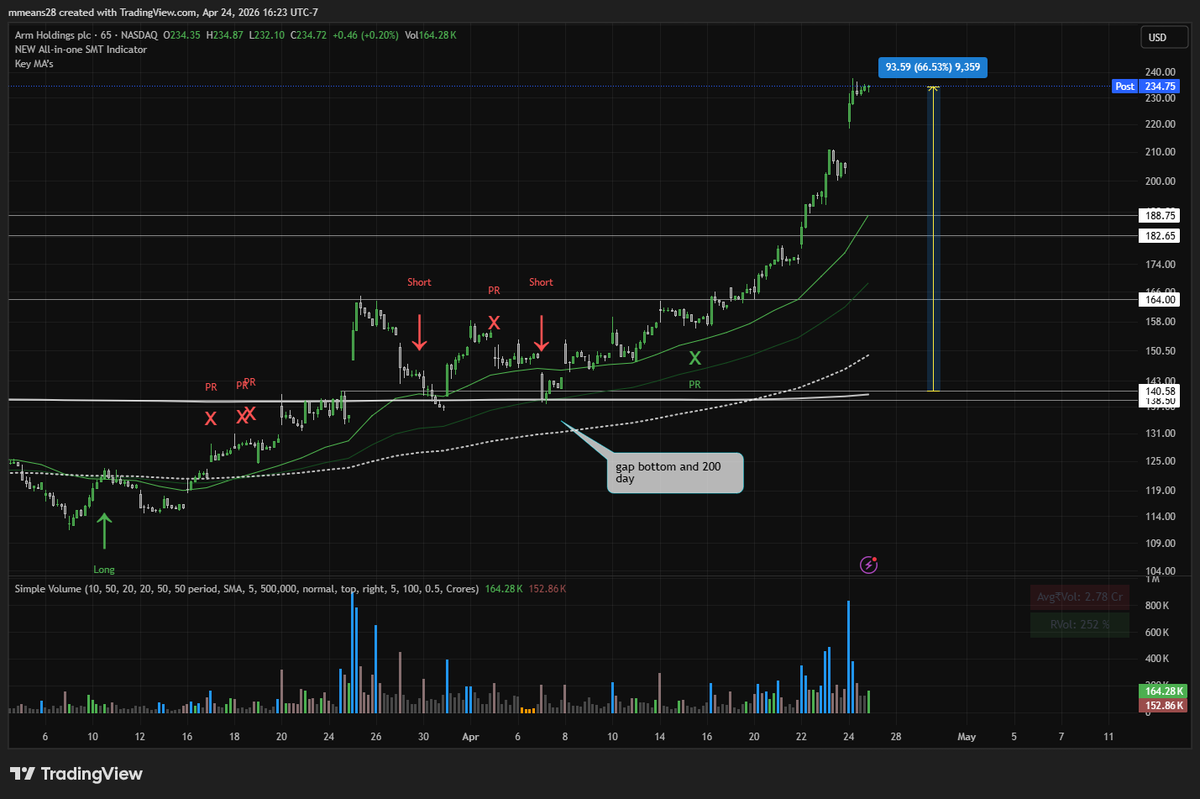This screenshot has height=799, width=1200.
Task: Click the RVol: 252 % box
Action: (1079, 625)
